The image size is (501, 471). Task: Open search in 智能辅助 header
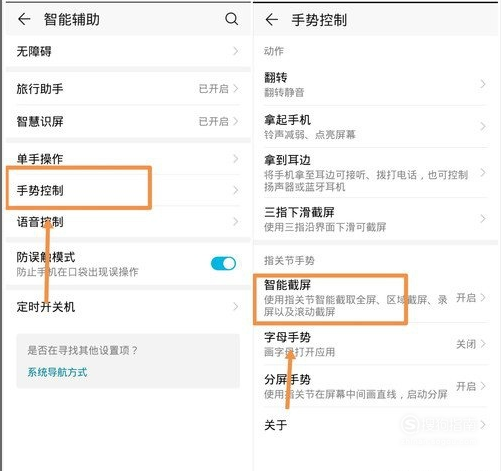point(231,19)
